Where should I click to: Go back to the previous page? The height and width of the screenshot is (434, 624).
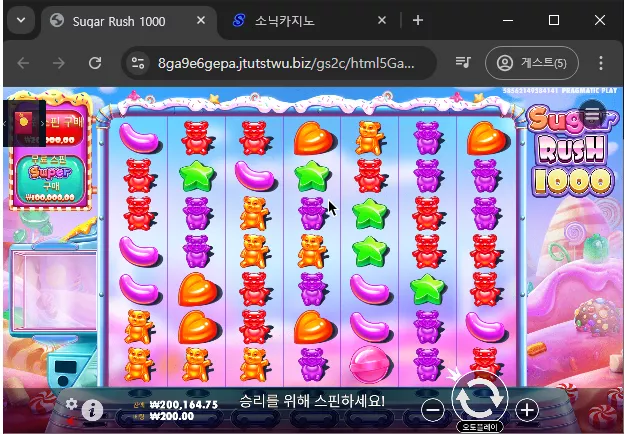coord(23,63)
